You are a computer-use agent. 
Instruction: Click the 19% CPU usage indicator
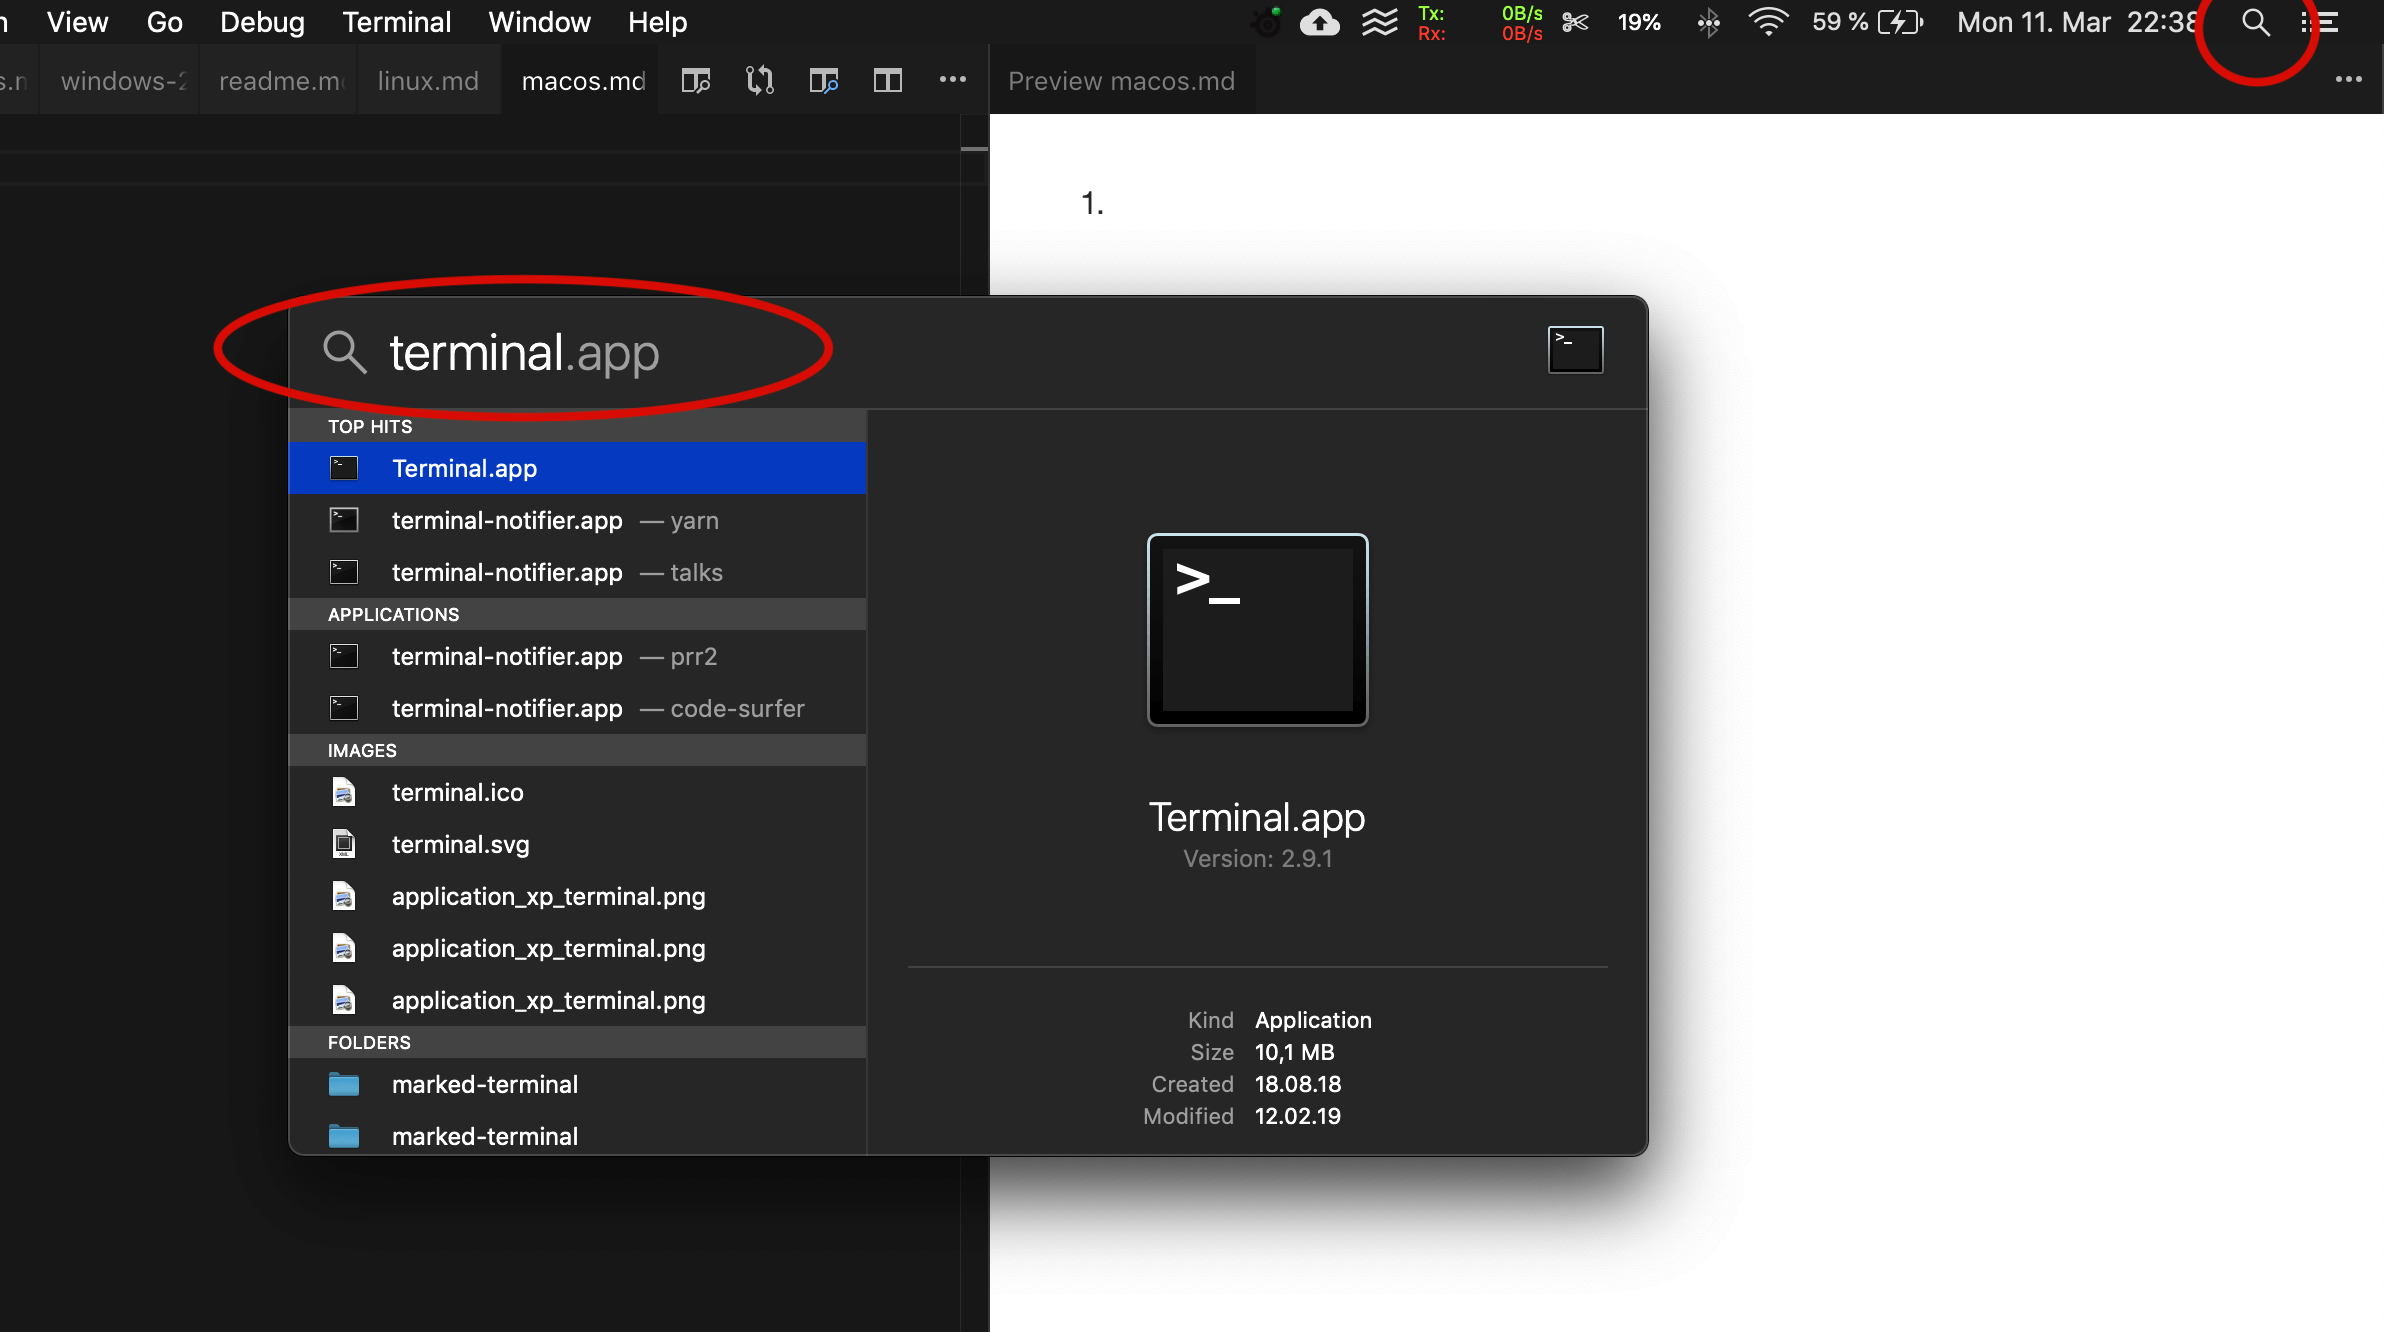pyautogui.click(x=1639, y=22)
